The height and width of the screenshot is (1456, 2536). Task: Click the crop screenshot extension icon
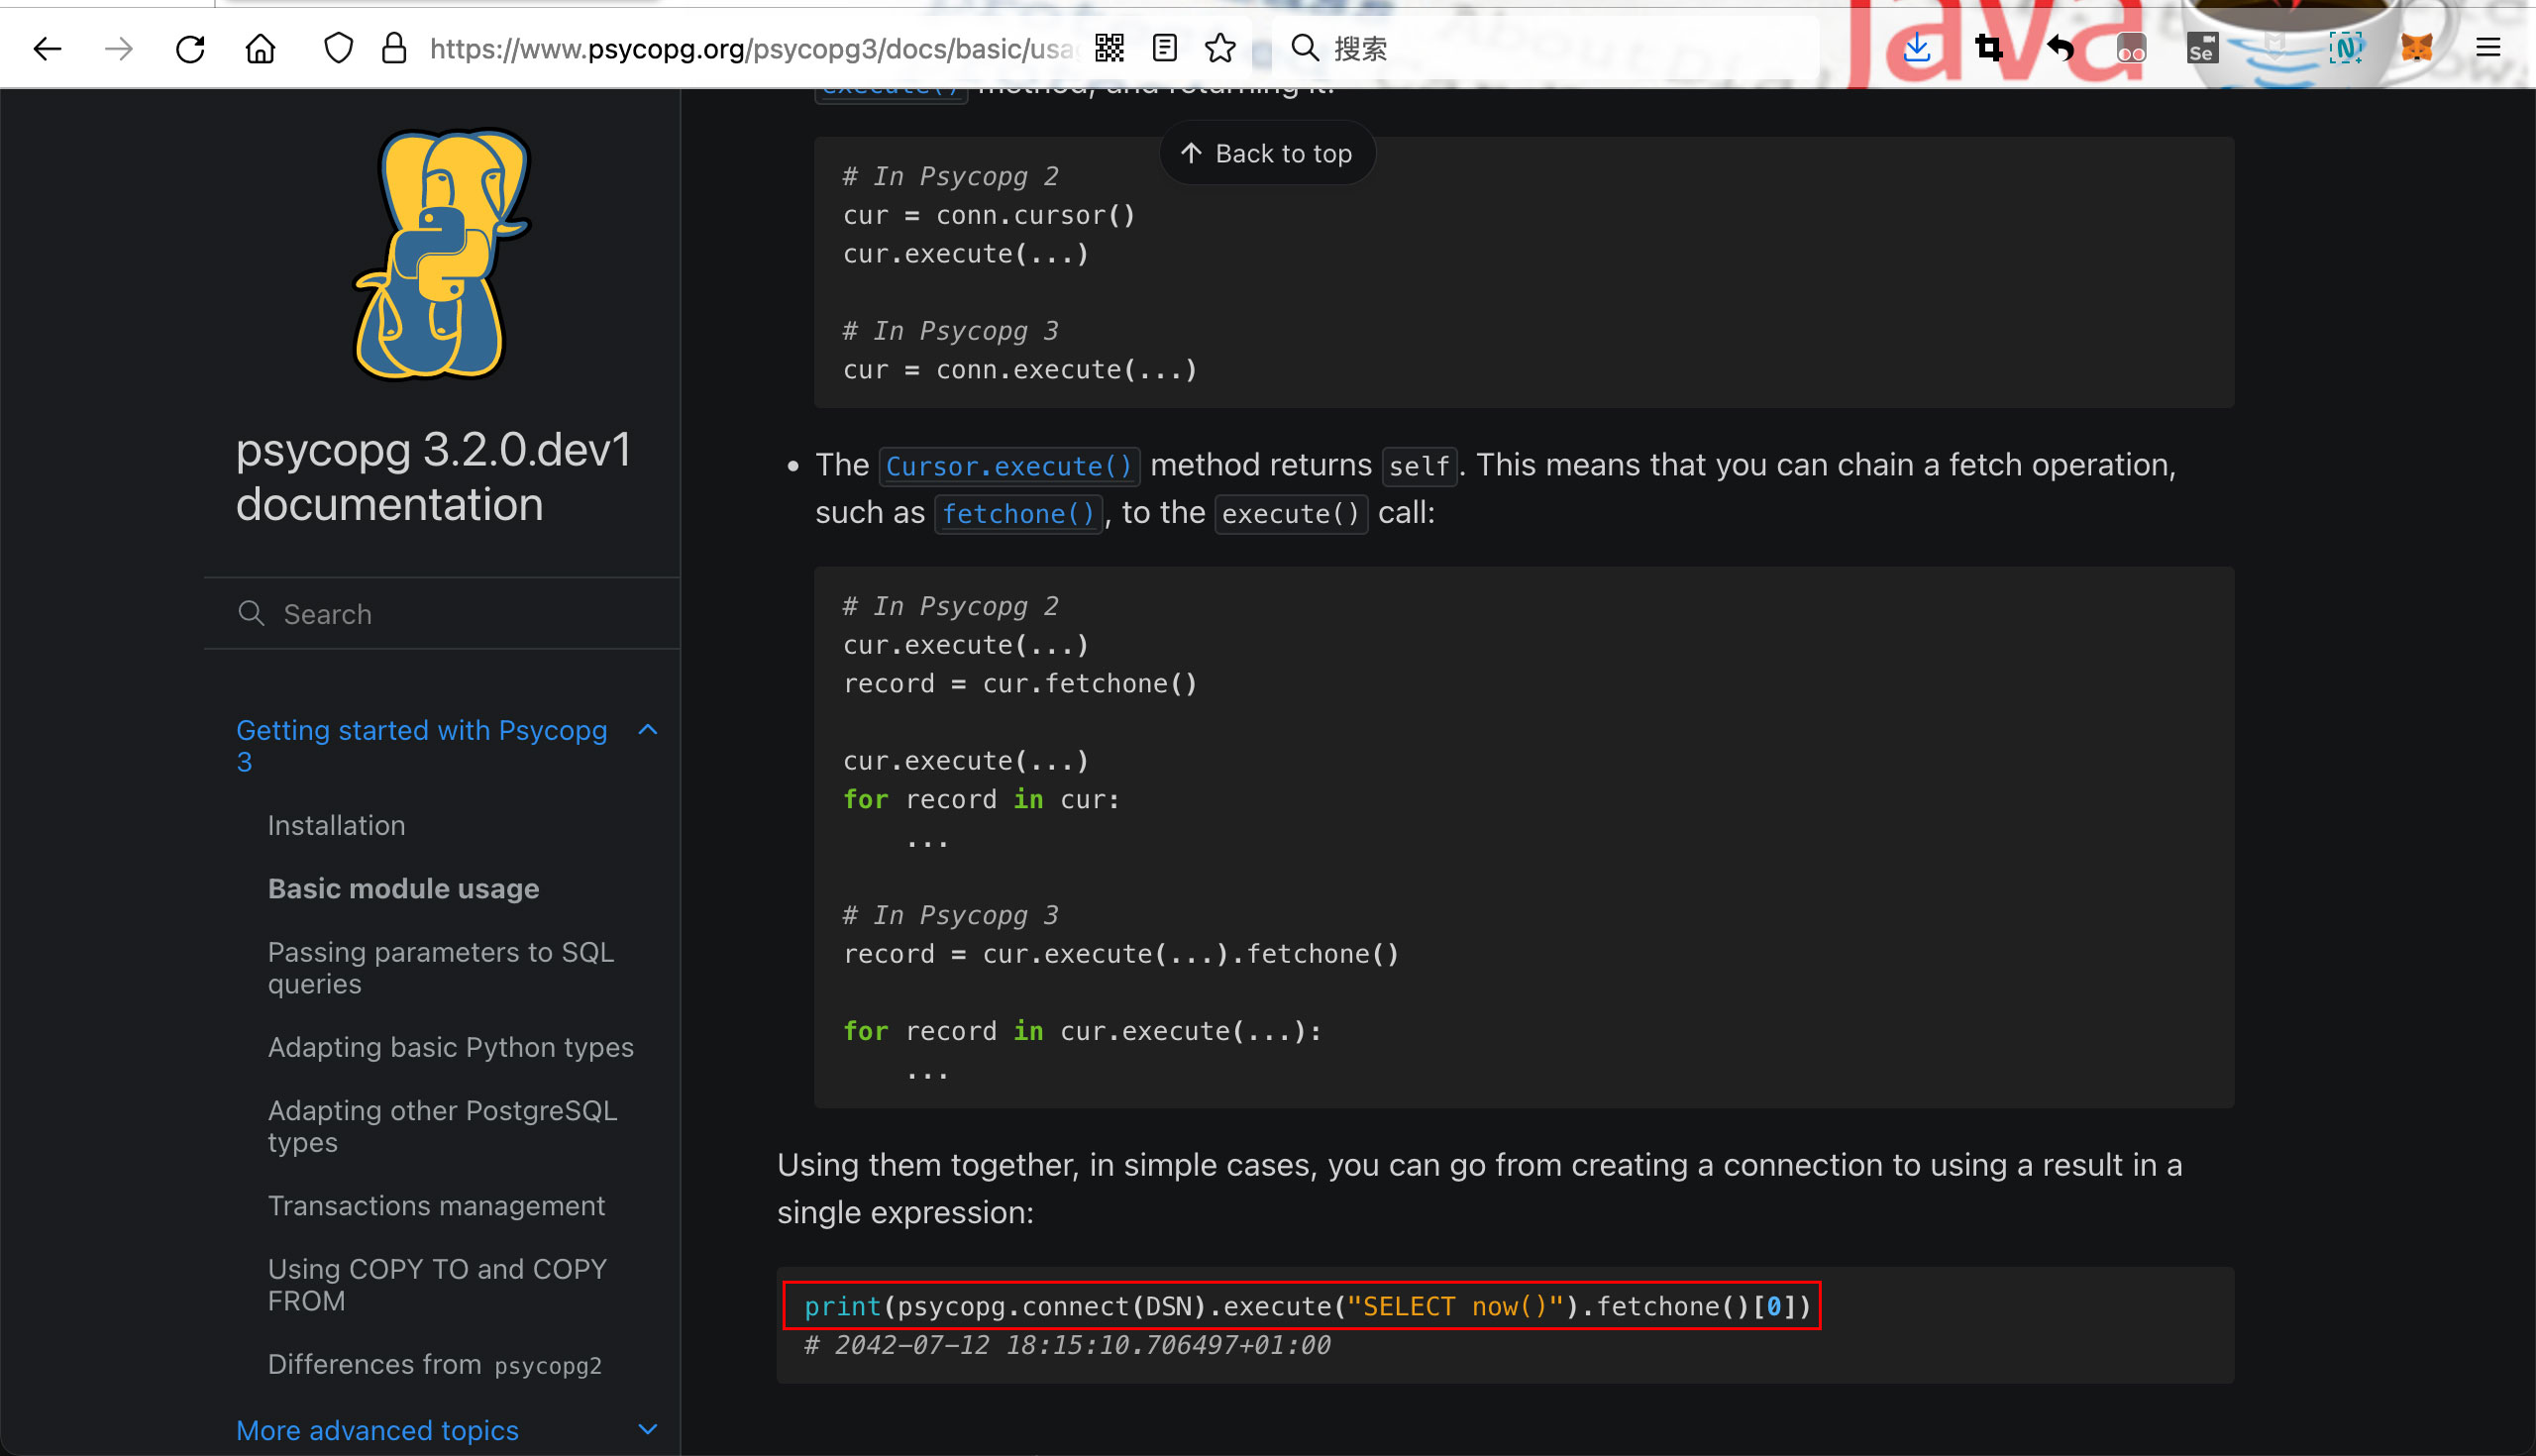tap(1989, 48)
